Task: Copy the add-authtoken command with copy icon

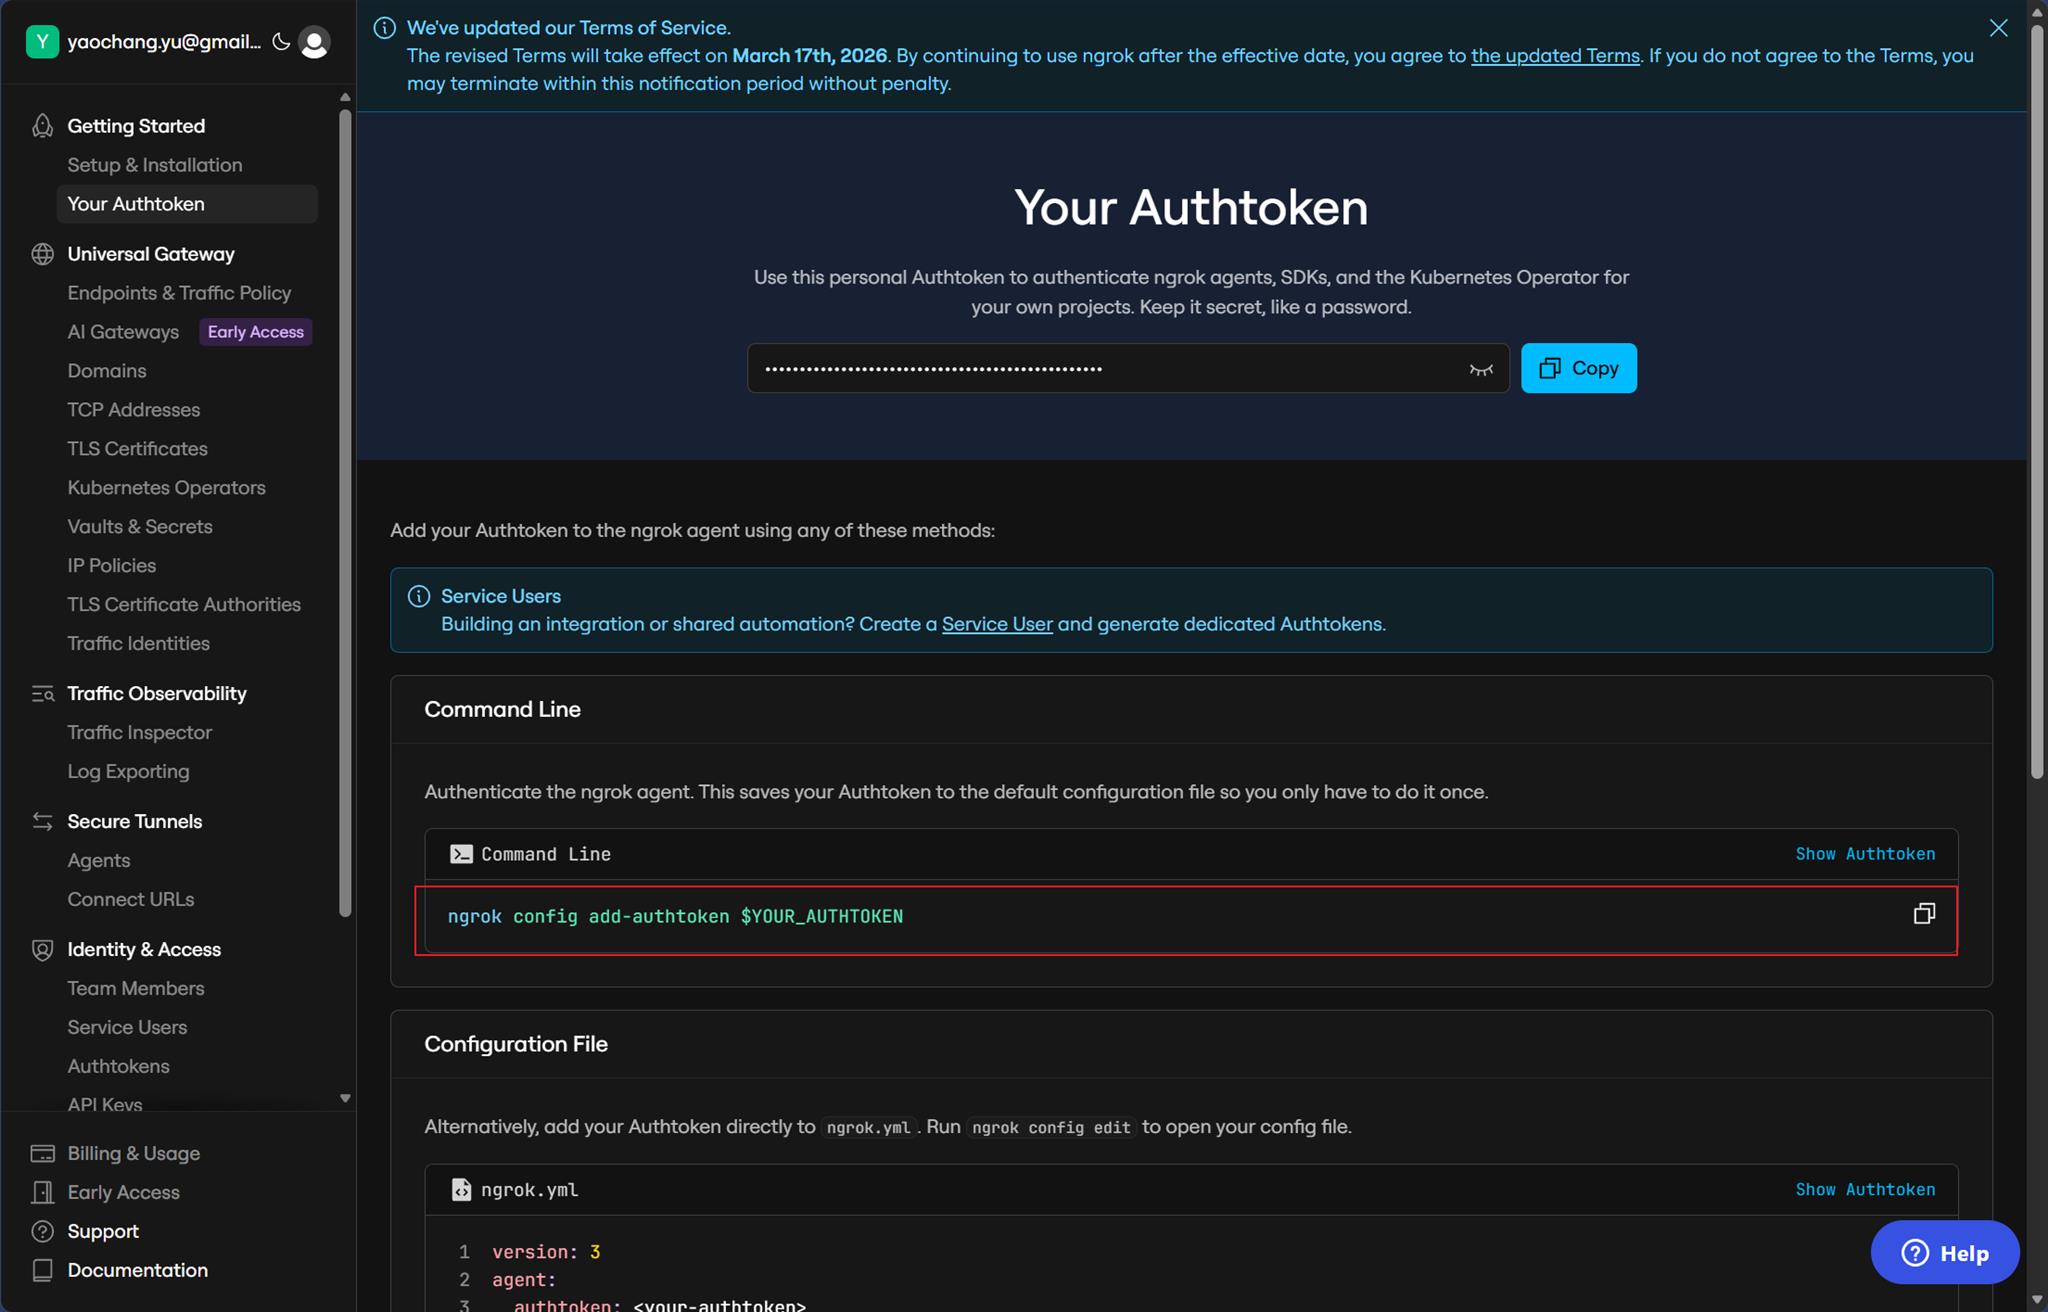Action: 1924,914
